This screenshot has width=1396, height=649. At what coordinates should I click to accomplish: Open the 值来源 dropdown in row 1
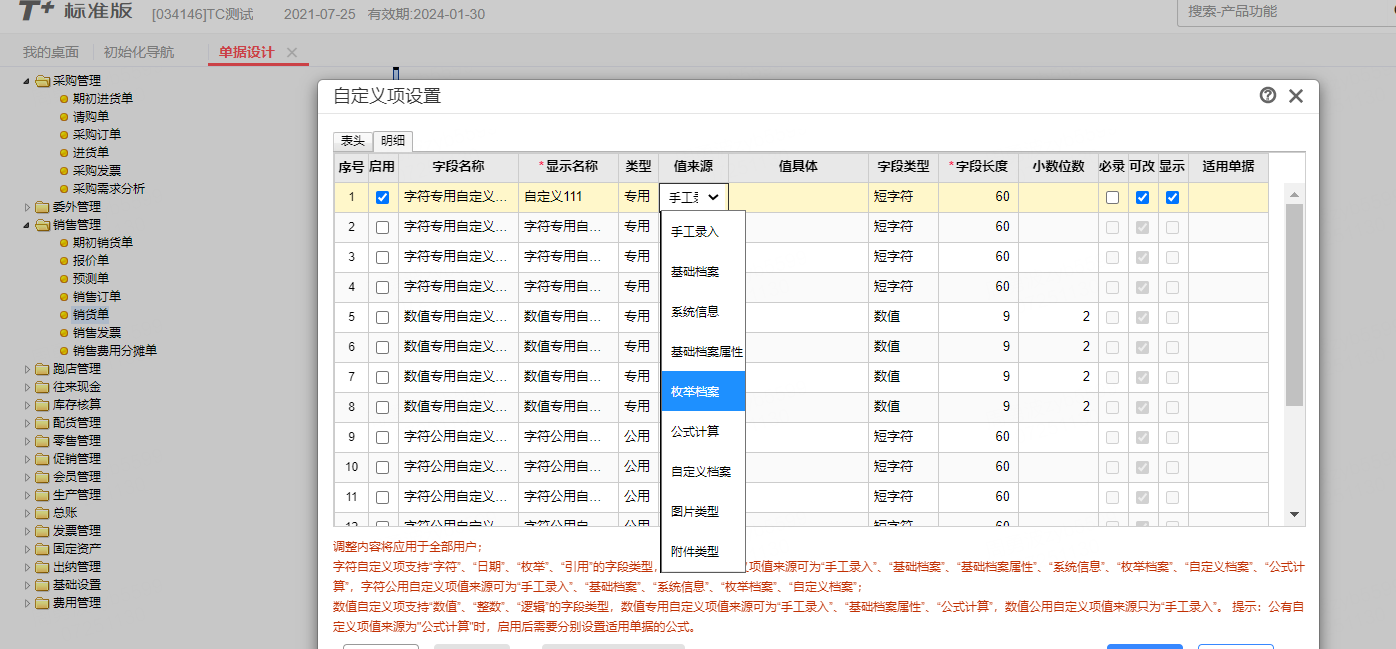coord(694,197)
